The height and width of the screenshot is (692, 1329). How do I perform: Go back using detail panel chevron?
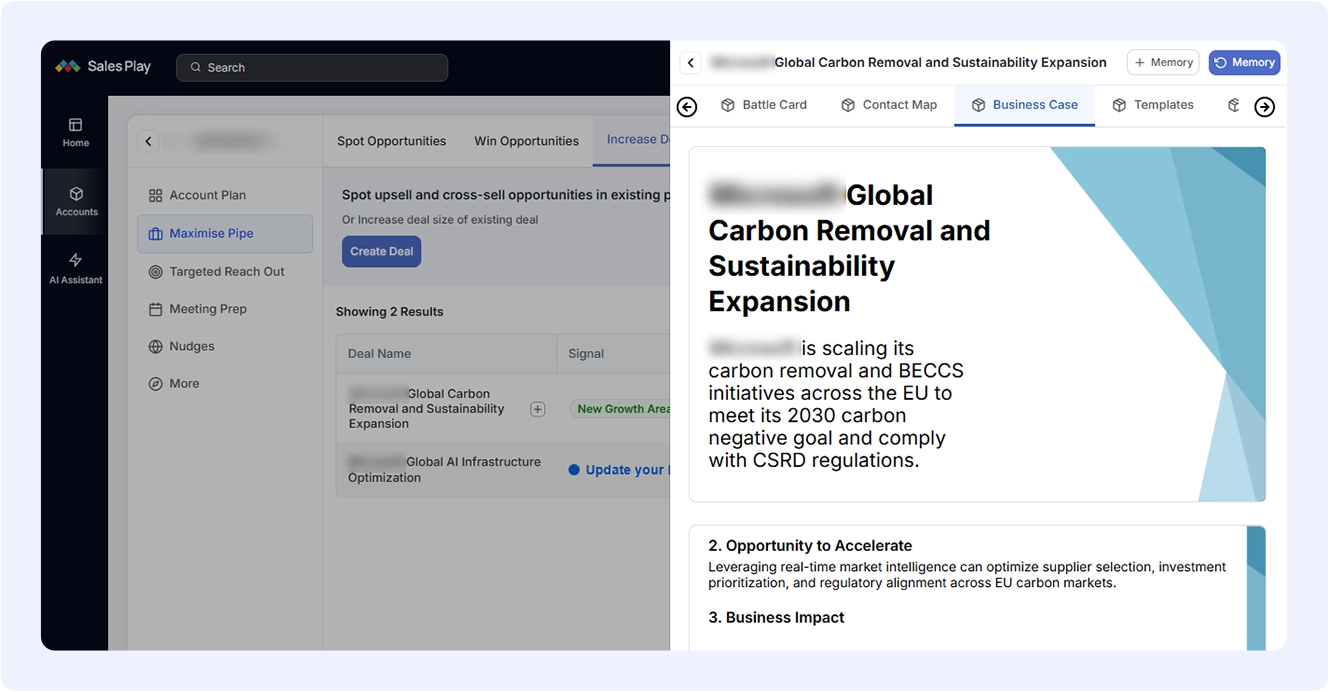pos(691,63)
